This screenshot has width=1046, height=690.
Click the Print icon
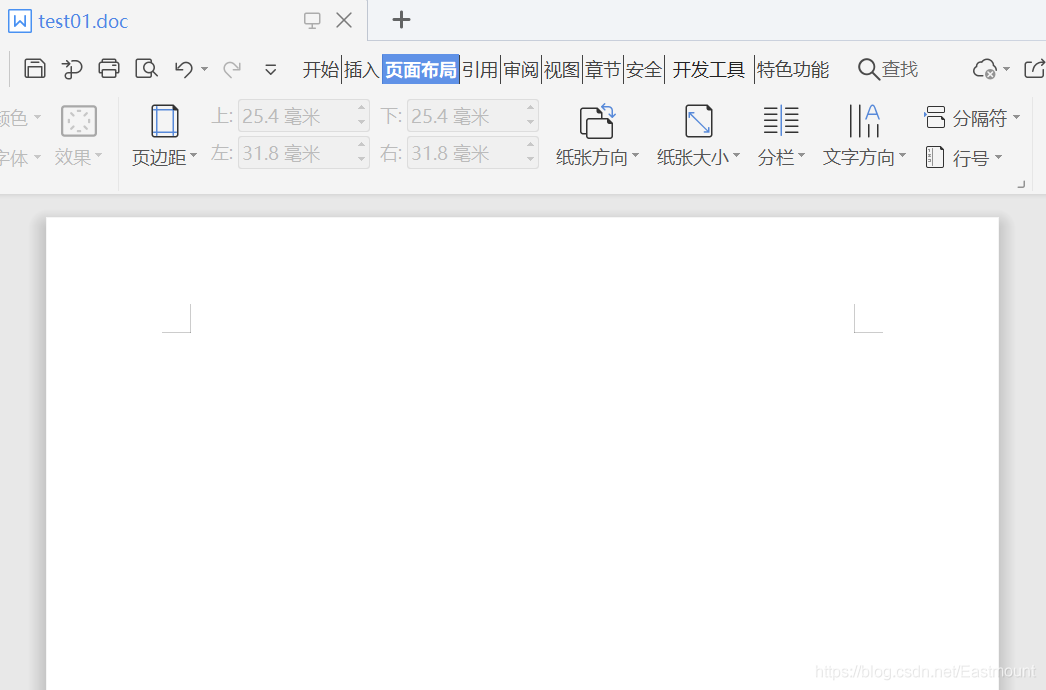coord(109,69)
